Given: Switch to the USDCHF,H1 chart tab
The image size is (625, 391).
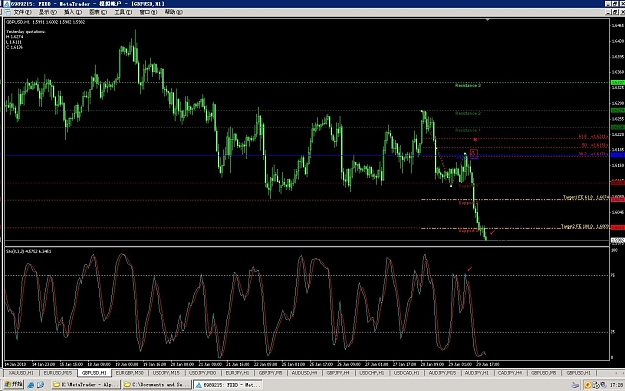Looking at the screenshot, I should (372, 373).
